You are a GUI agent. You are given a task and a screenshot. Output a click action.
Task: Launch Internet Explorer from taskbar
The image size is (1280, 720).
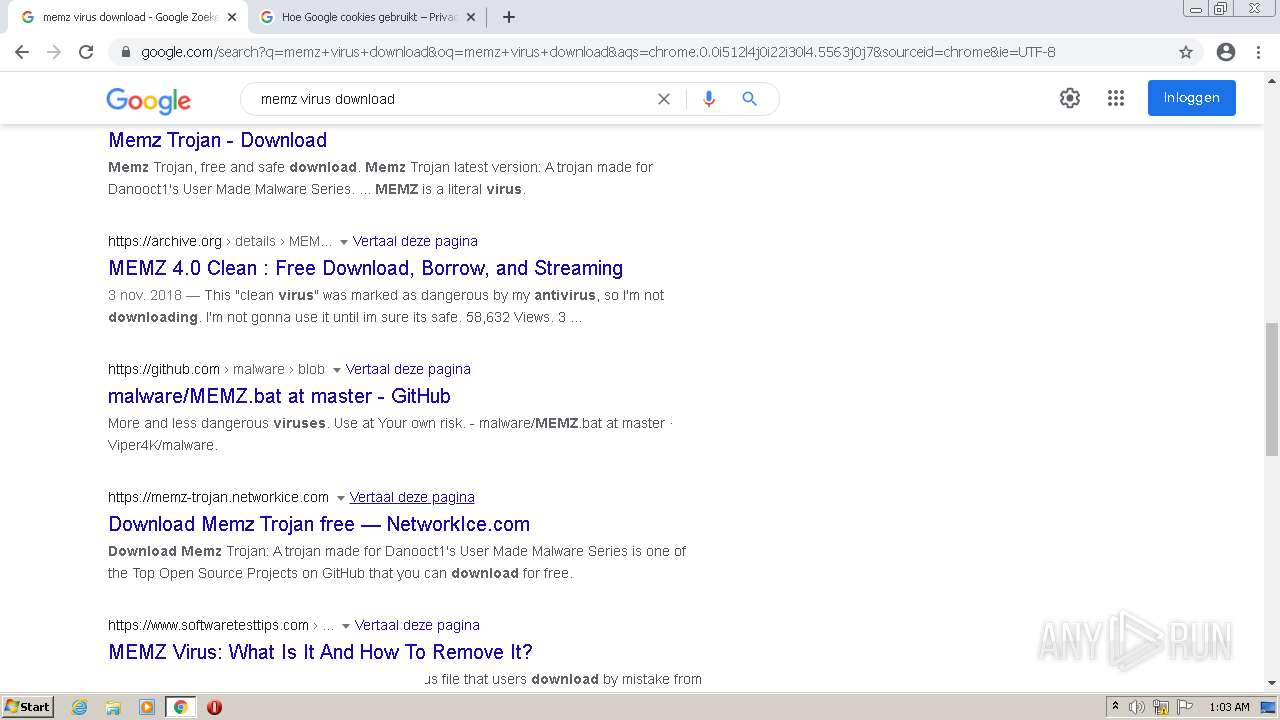(x=80, y=707)
